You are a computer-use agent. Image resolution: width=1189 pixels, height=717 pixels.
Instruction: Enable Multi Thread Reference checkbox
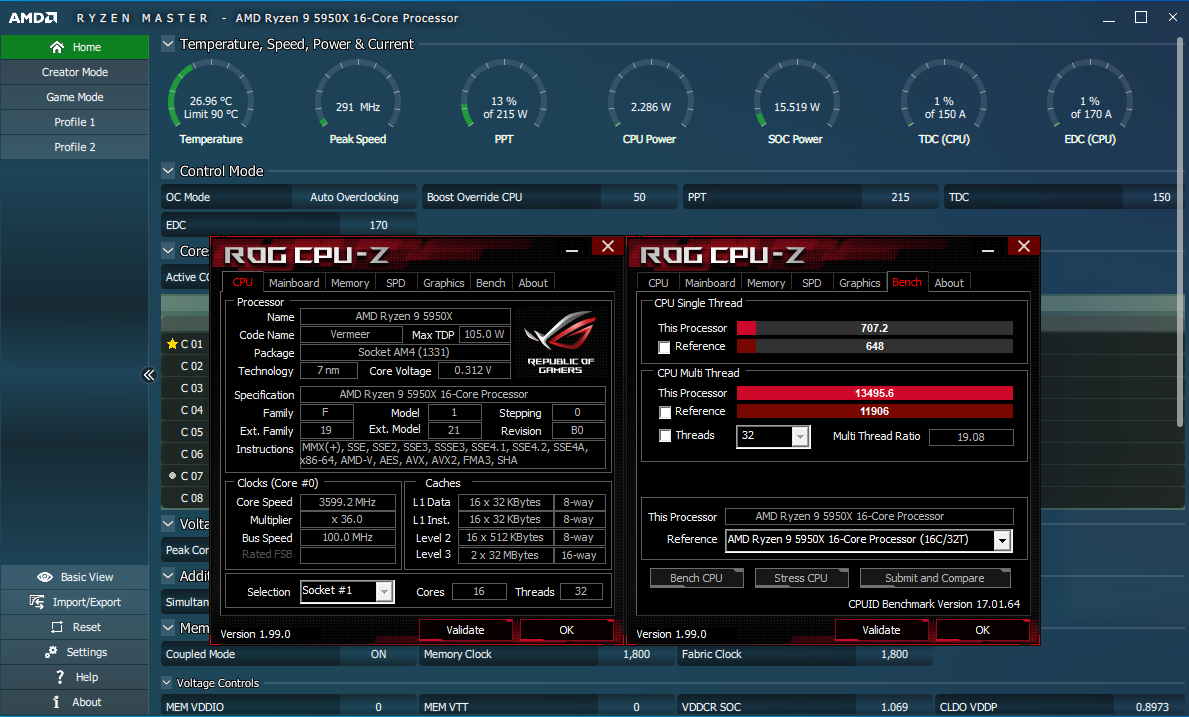(665, 412)
